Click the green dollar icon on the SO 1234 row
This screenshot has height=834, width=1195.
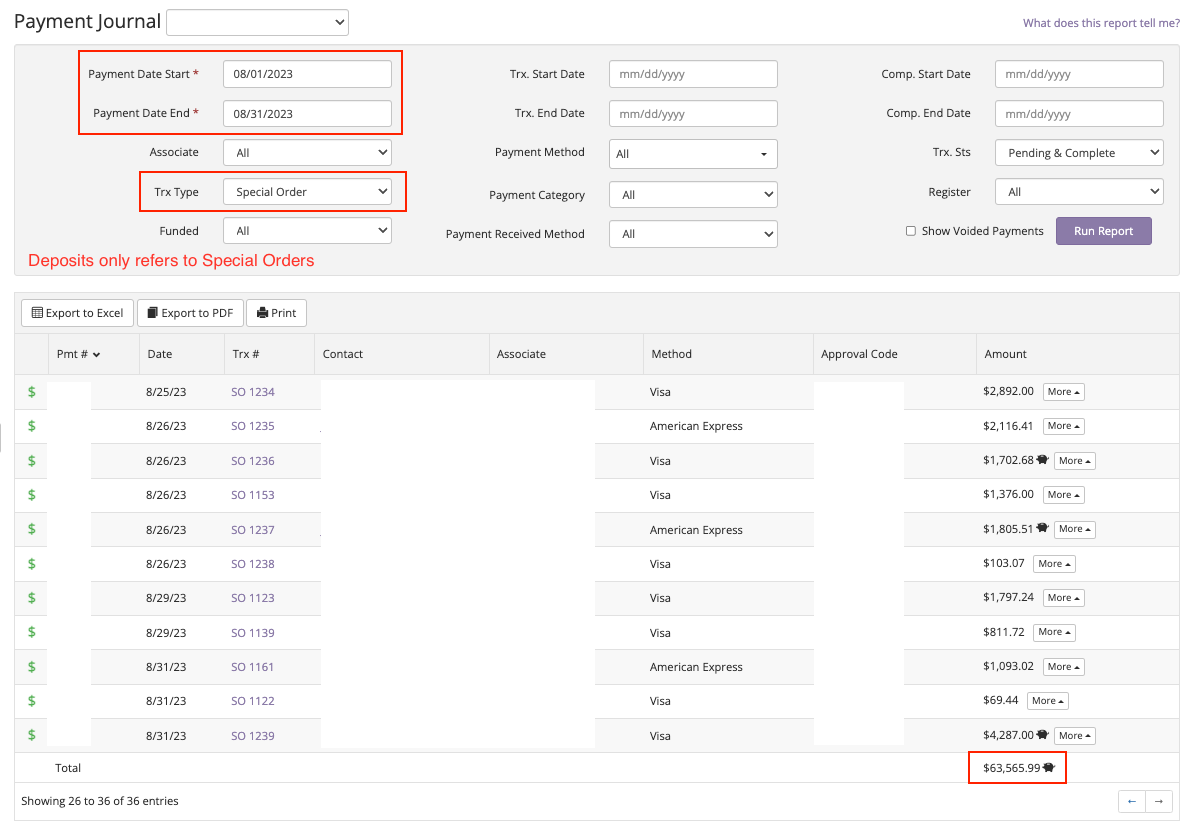pos(30,391)
